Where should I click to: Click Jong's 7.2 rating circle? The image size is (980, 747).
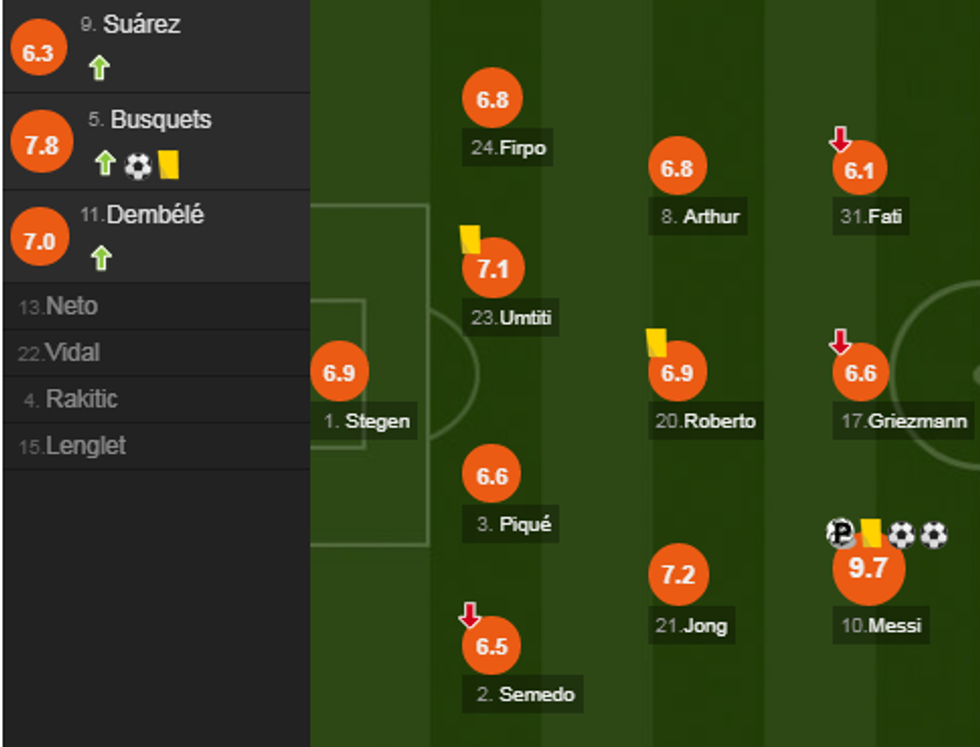click(678, 574)
